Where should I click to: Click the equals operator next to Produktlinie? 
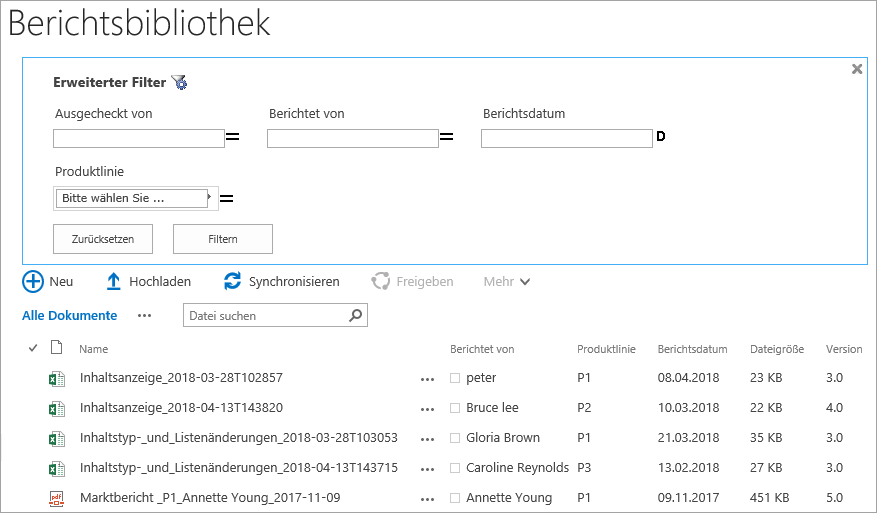[x=227, y=198]
